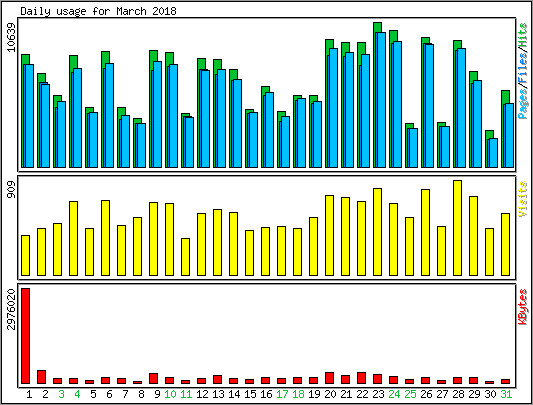Select day label 13 on the axis
533x405 pixels.
(x=218, y=394)
